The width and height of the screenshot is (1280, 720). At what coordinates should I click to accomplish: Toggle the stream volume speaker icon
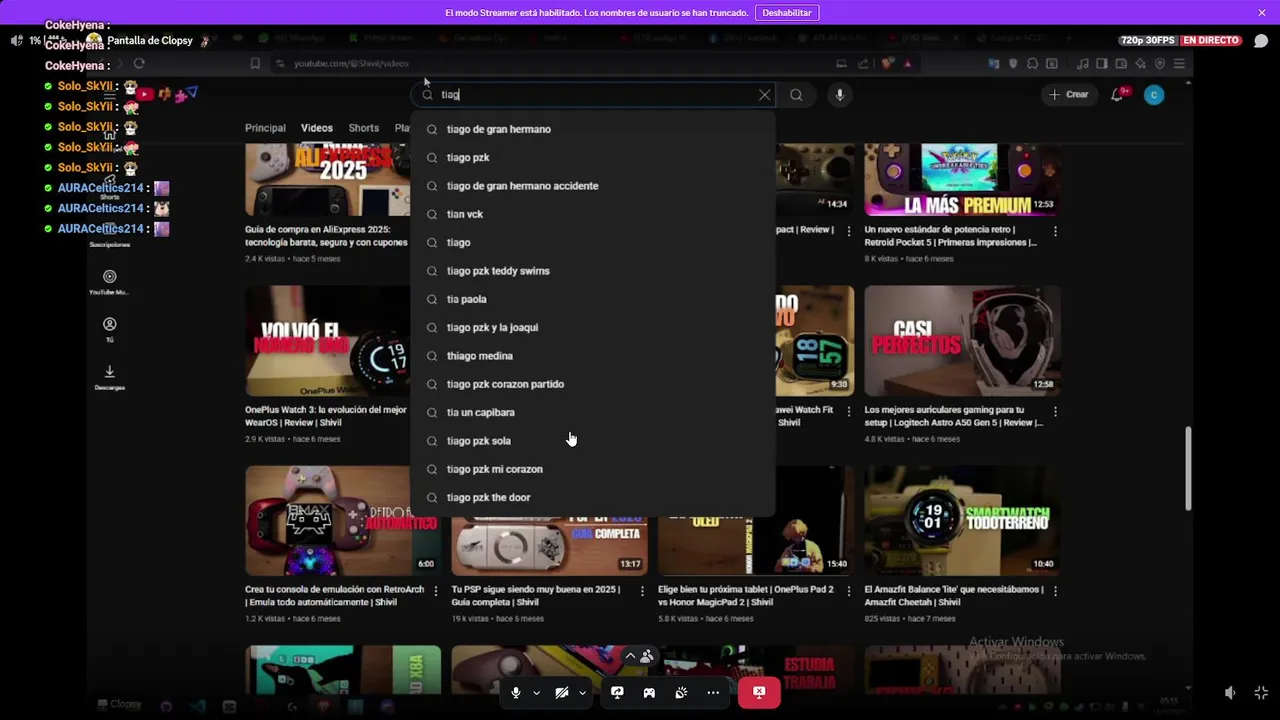[1230, 692]
